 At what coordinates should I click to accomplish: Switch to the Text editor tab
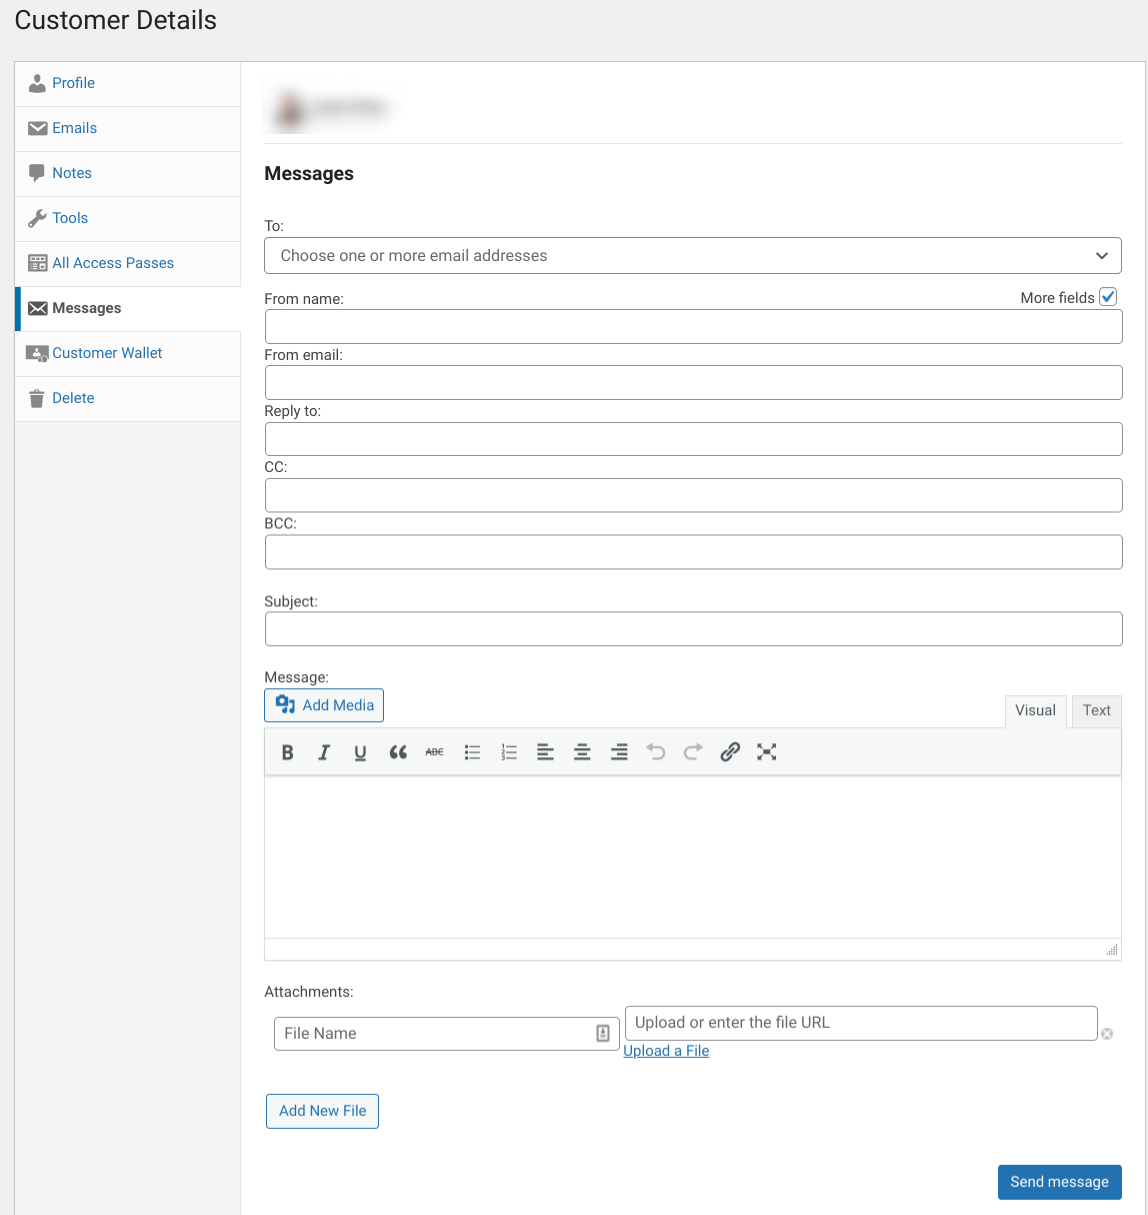point(1096,710)
